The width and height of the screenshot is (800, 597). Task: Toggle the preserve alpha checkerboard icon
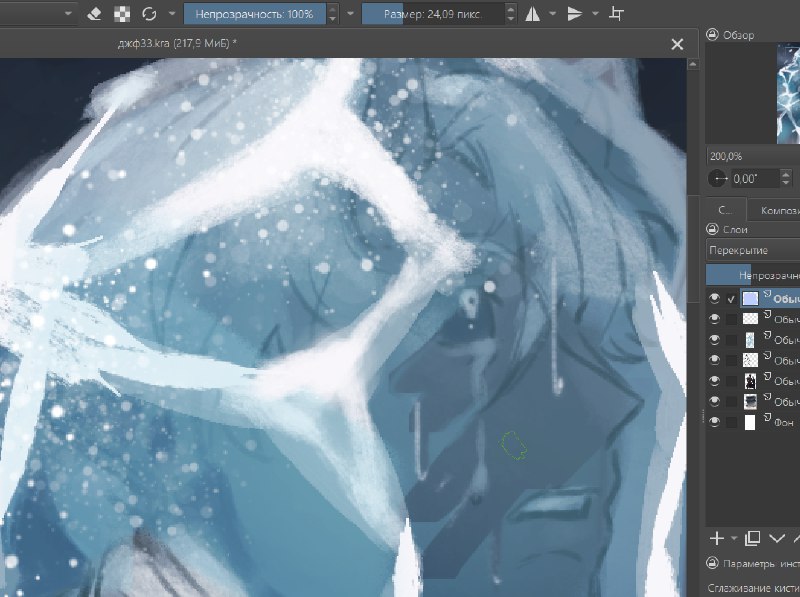coord(121,14)
